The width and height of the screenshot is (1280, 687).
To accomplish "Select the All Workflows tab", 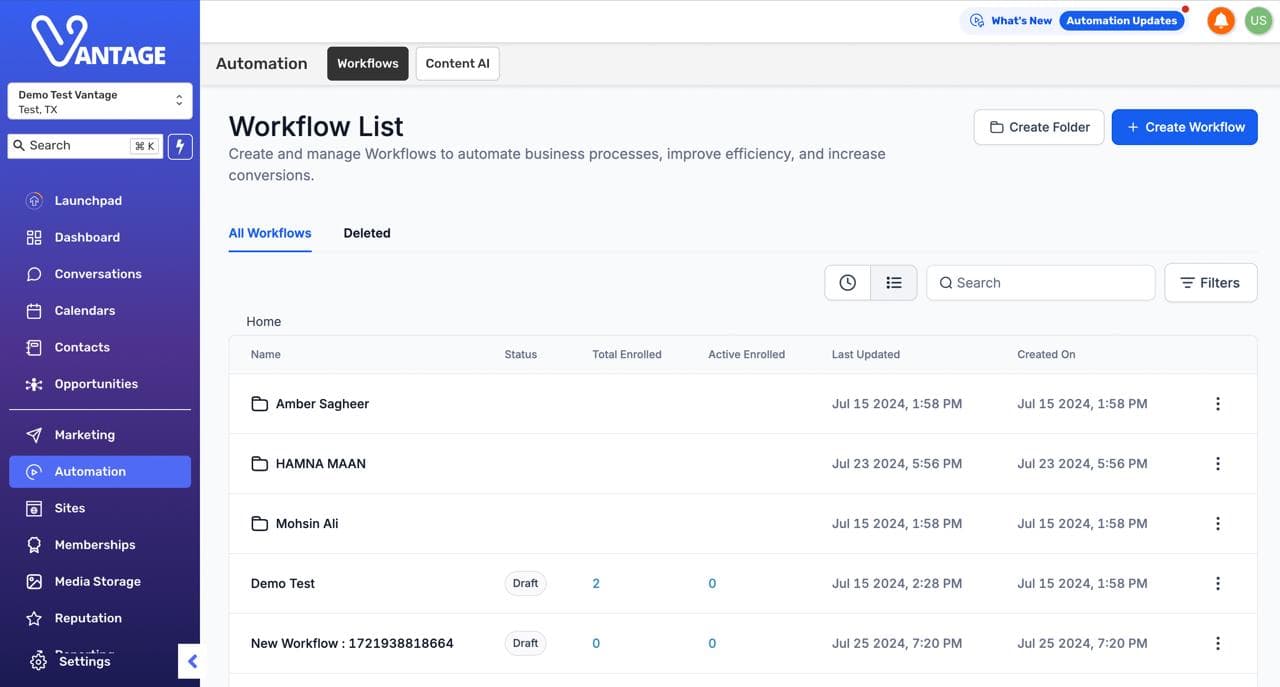I will (x=270, y=233).
